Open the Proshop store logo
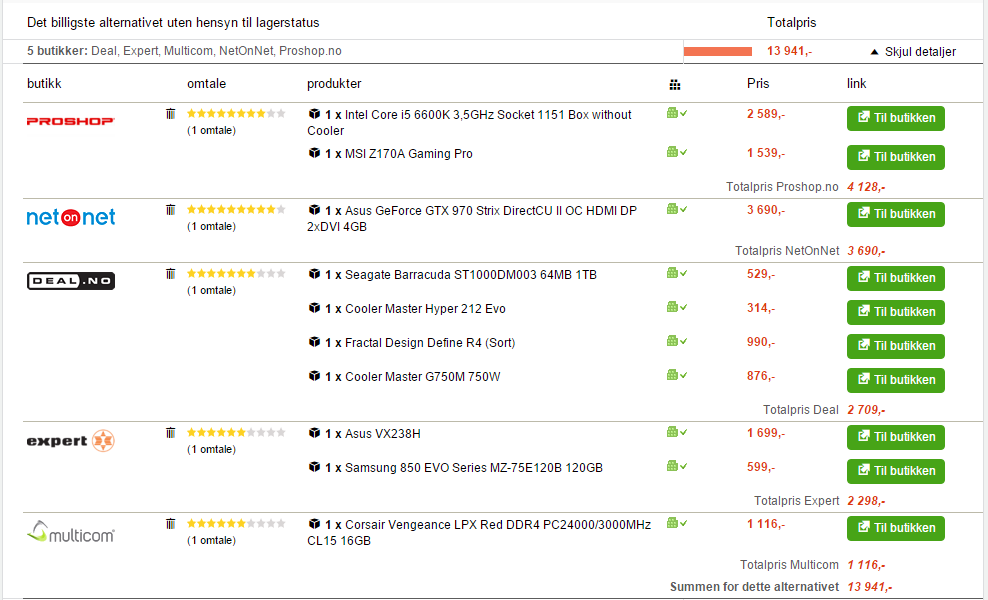This screenshot has width=988, height=600. point(70,121)
